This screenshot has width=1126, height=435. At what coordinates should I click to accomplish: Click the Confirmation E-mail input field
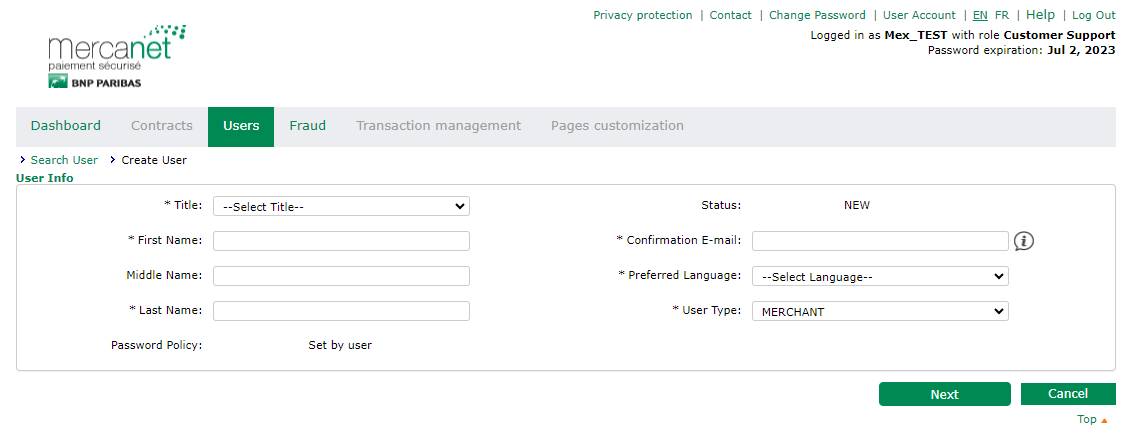(x=879, y=241)
